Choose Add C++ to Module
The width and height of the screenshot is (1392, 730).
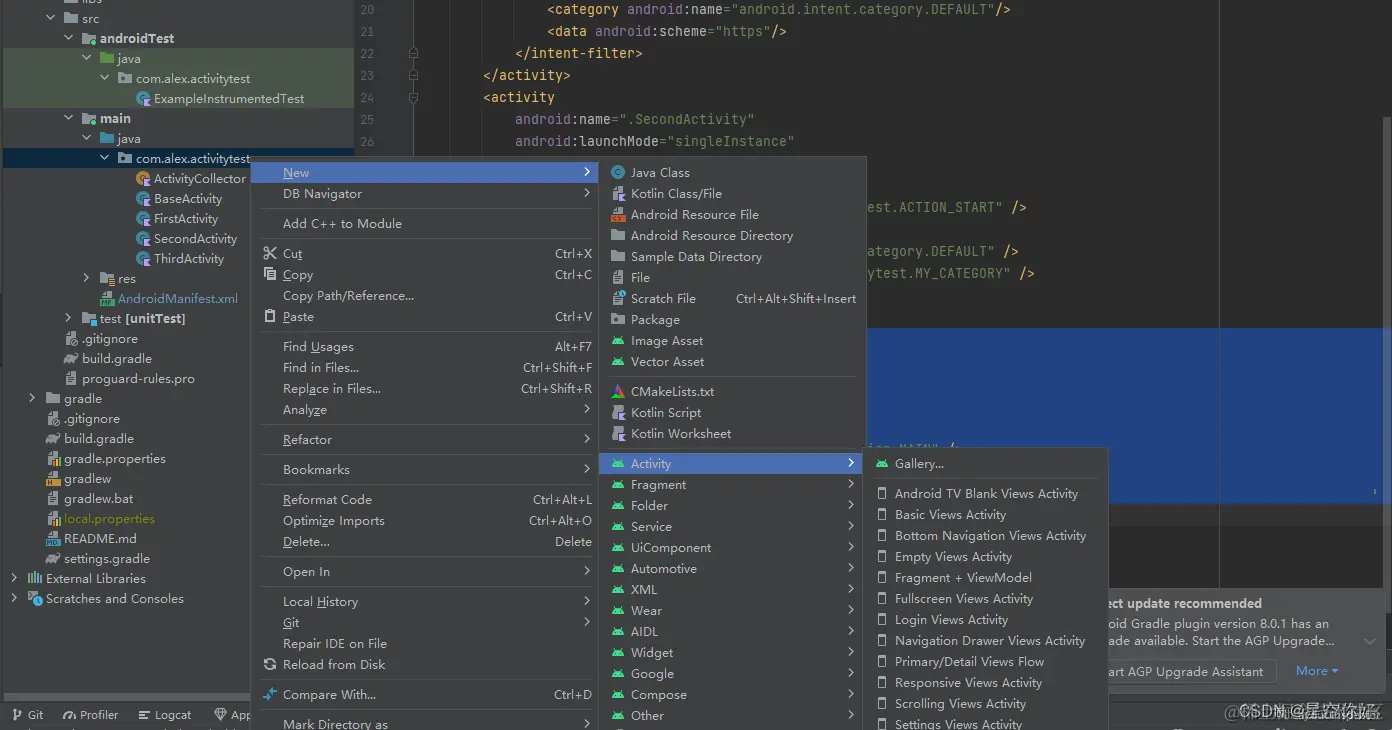424,224
